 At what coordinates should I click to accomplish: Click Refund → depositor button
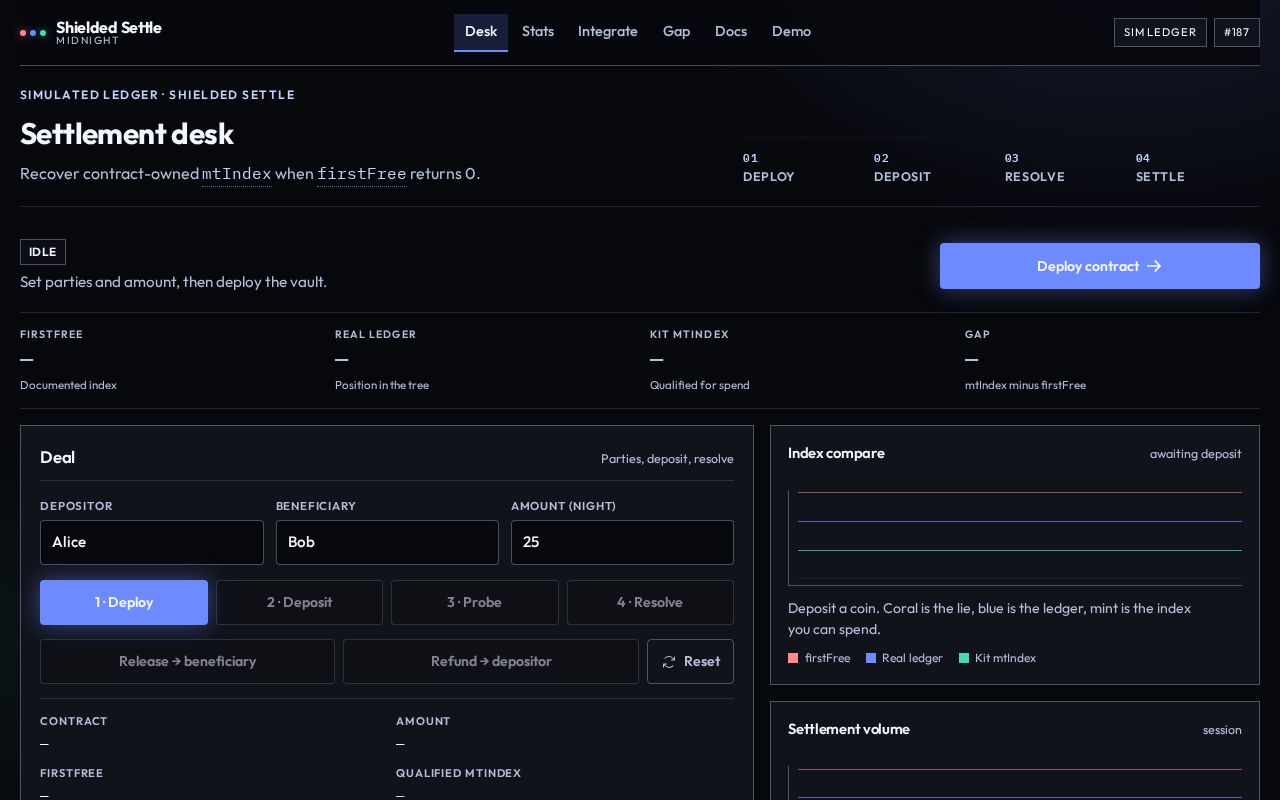[x=491, y=662]
